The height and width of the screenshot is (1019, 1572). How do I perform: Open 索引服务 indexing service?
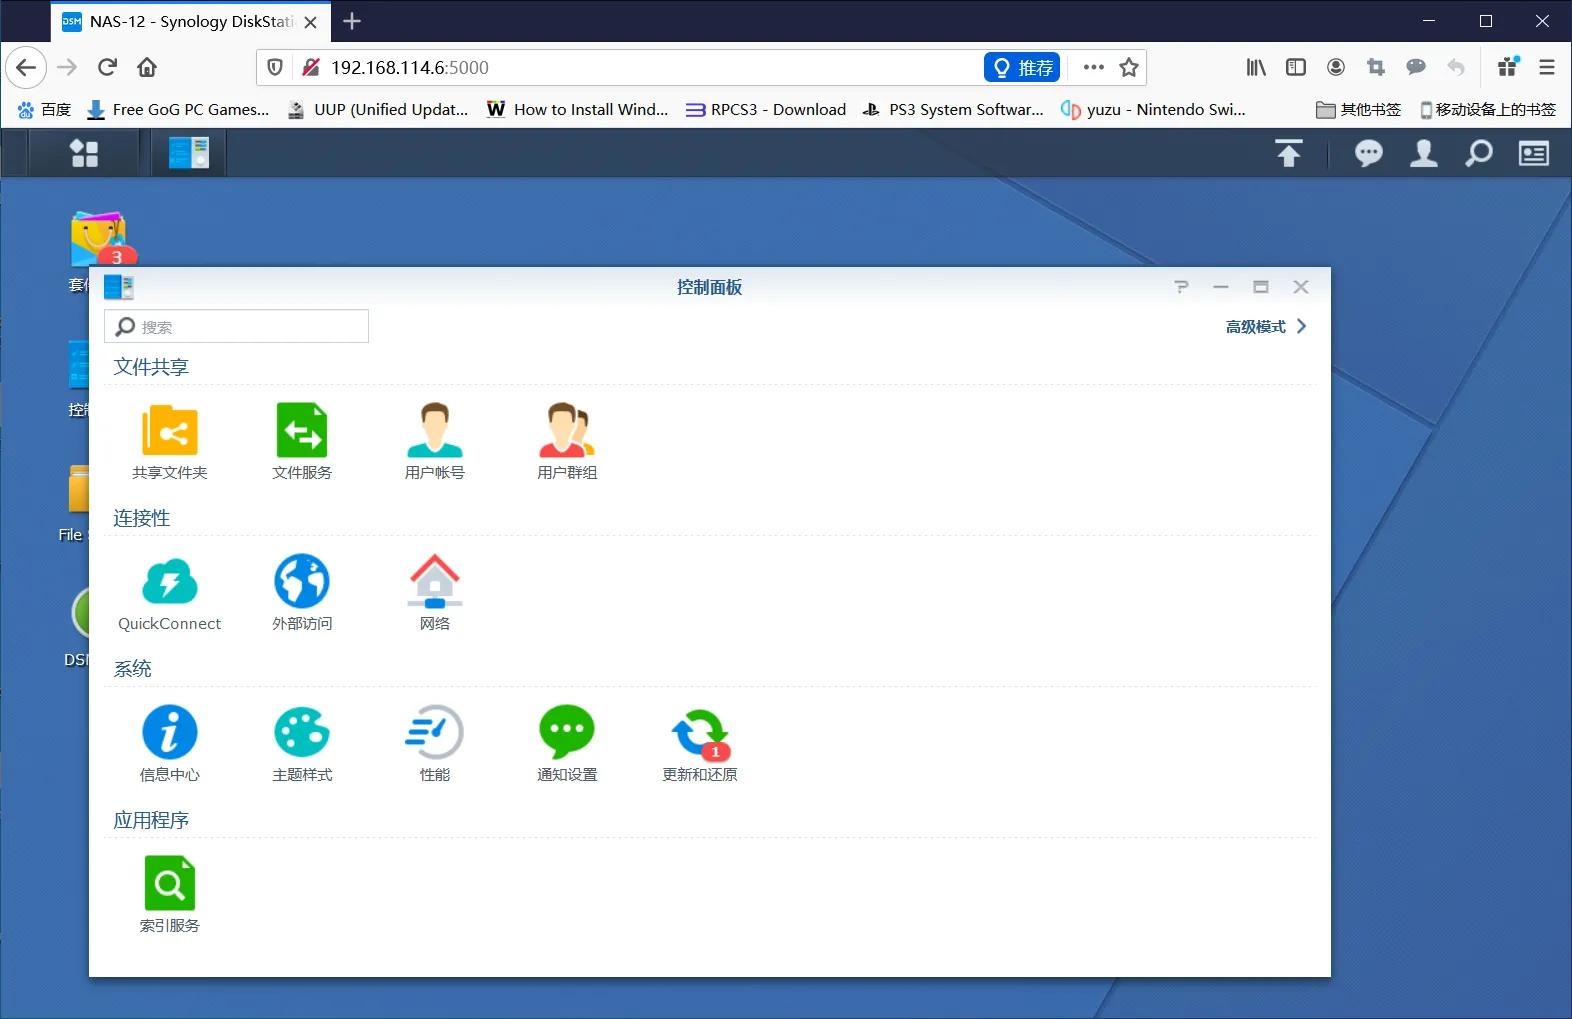170,884
